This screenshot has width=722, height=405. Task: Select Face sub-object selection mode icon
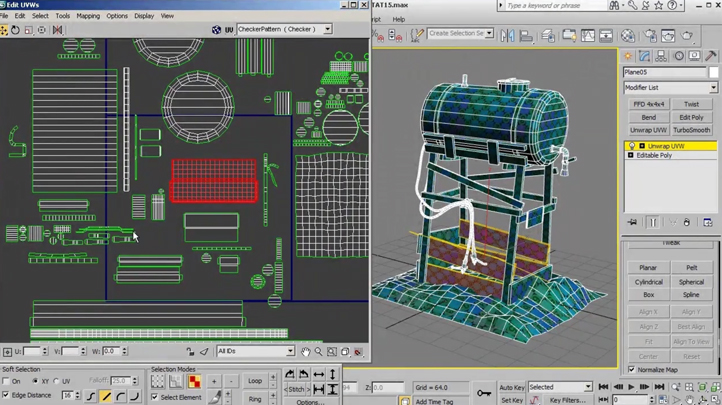click(194, 381)
